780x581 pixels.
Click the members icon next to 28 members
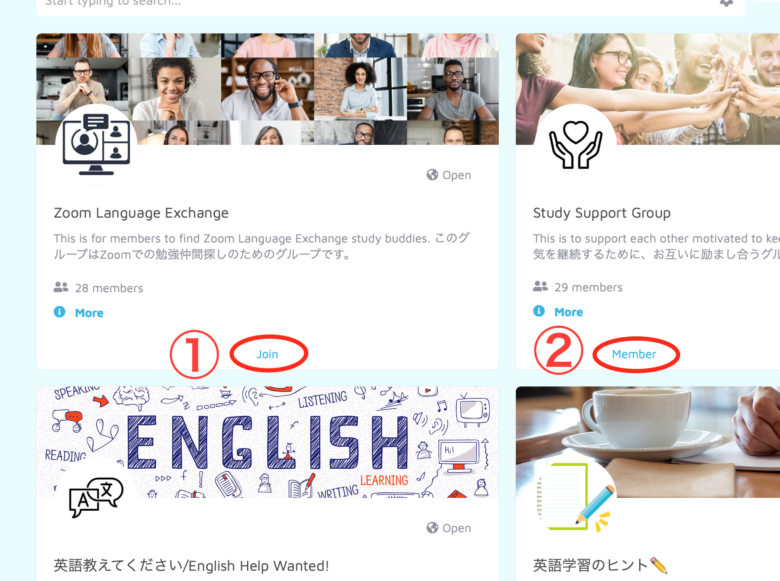(61, 287)
